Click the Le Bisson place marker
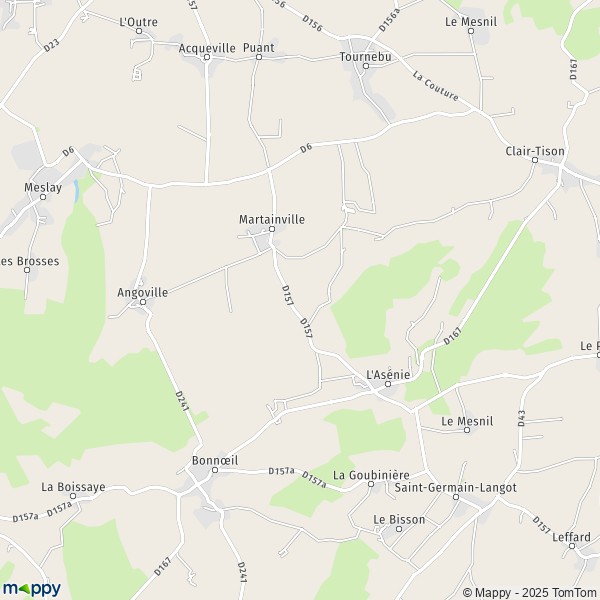 coord(399,529)
